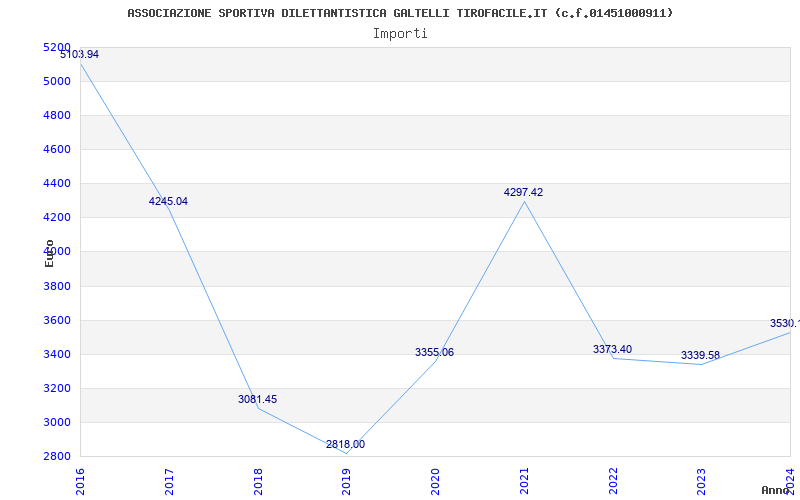Click the data label 2818.00

click(x=345, y=444)
